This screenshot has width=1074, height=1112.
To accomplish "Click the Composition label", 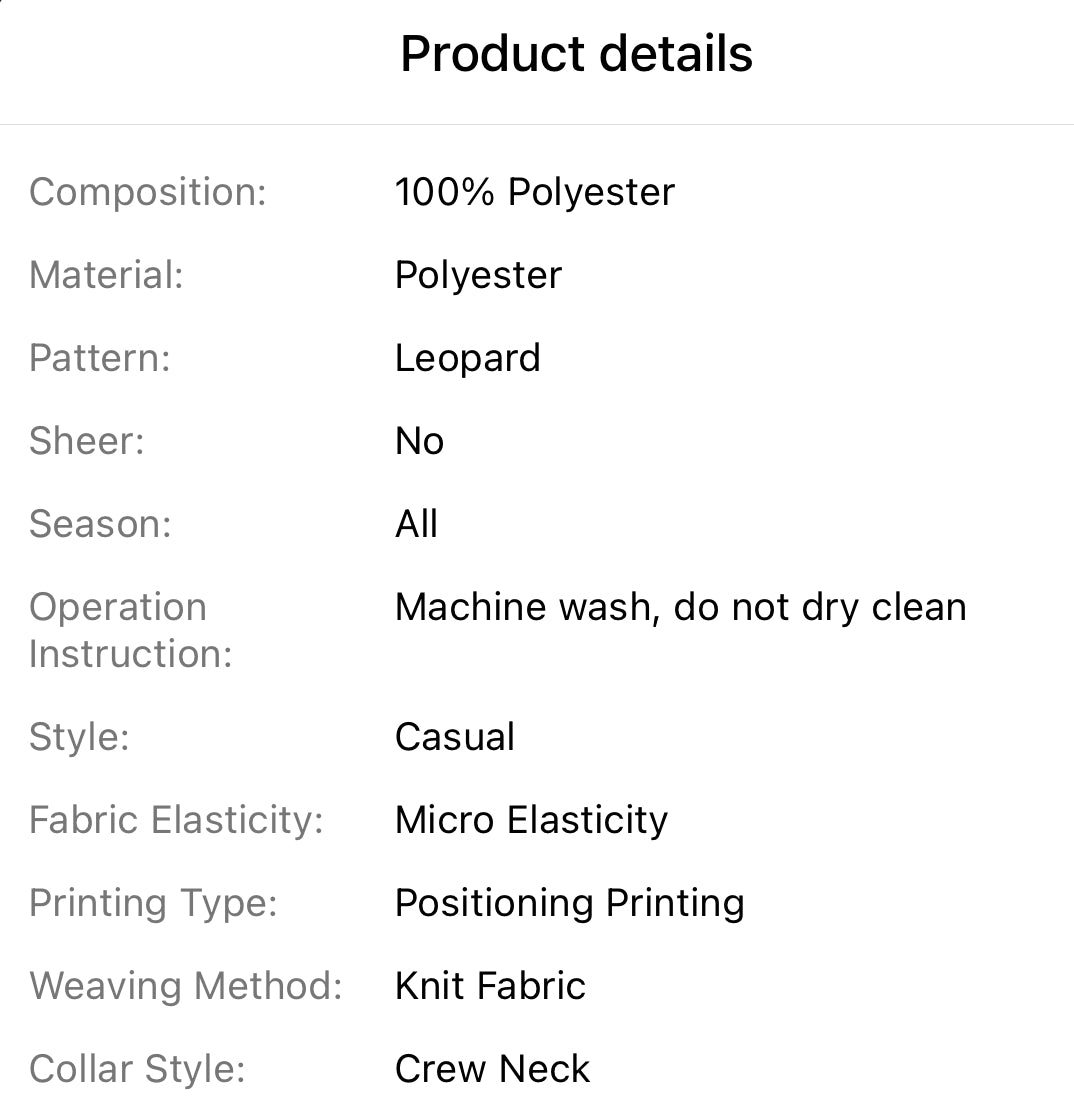I will click(x=148, y=192).
